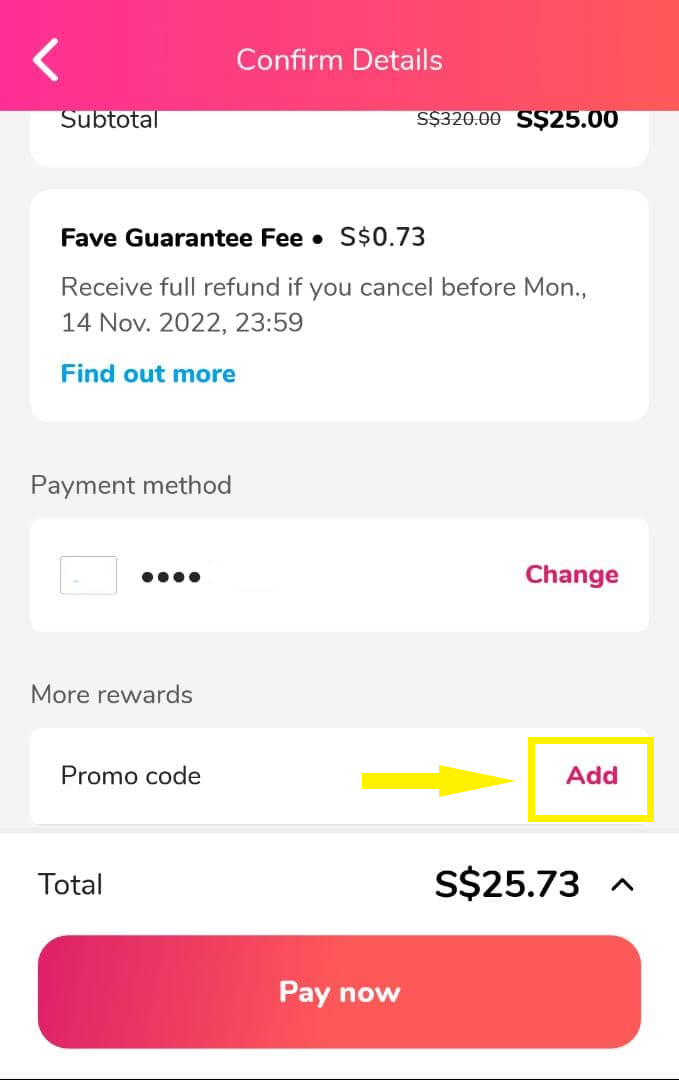The height and width of the screenshot is (1080, 679).
Task: Change the payment method
Action: (572, 575)
